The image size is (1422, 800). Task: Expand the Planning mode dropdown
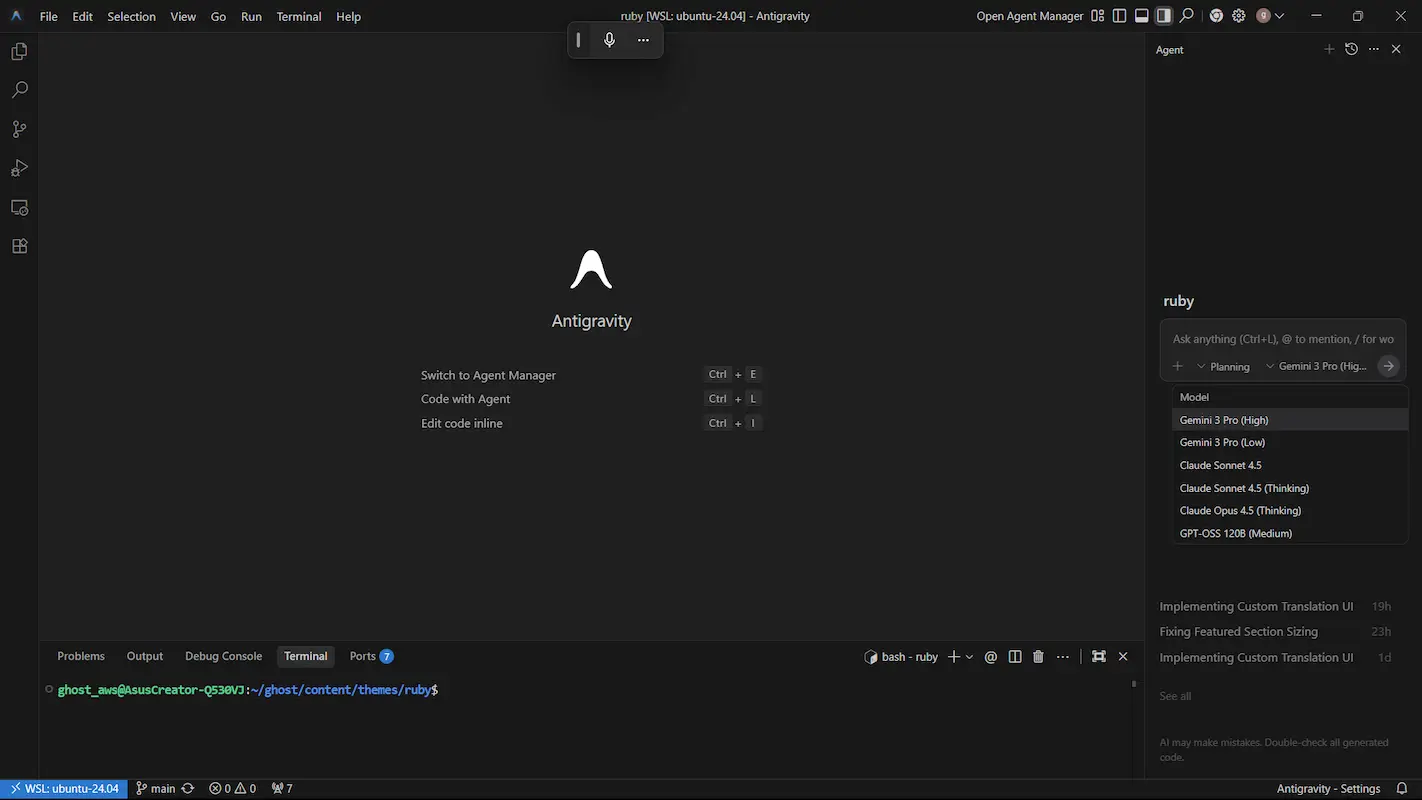click(x=1223, y=367)
